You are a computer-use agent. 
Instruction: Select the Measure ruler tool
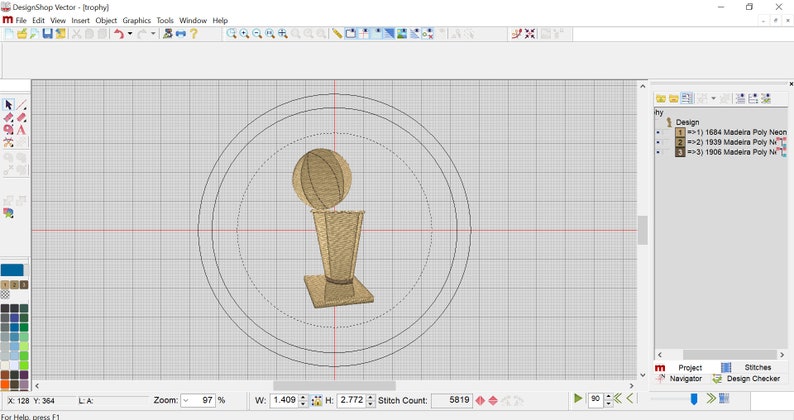tap(337, 34)
